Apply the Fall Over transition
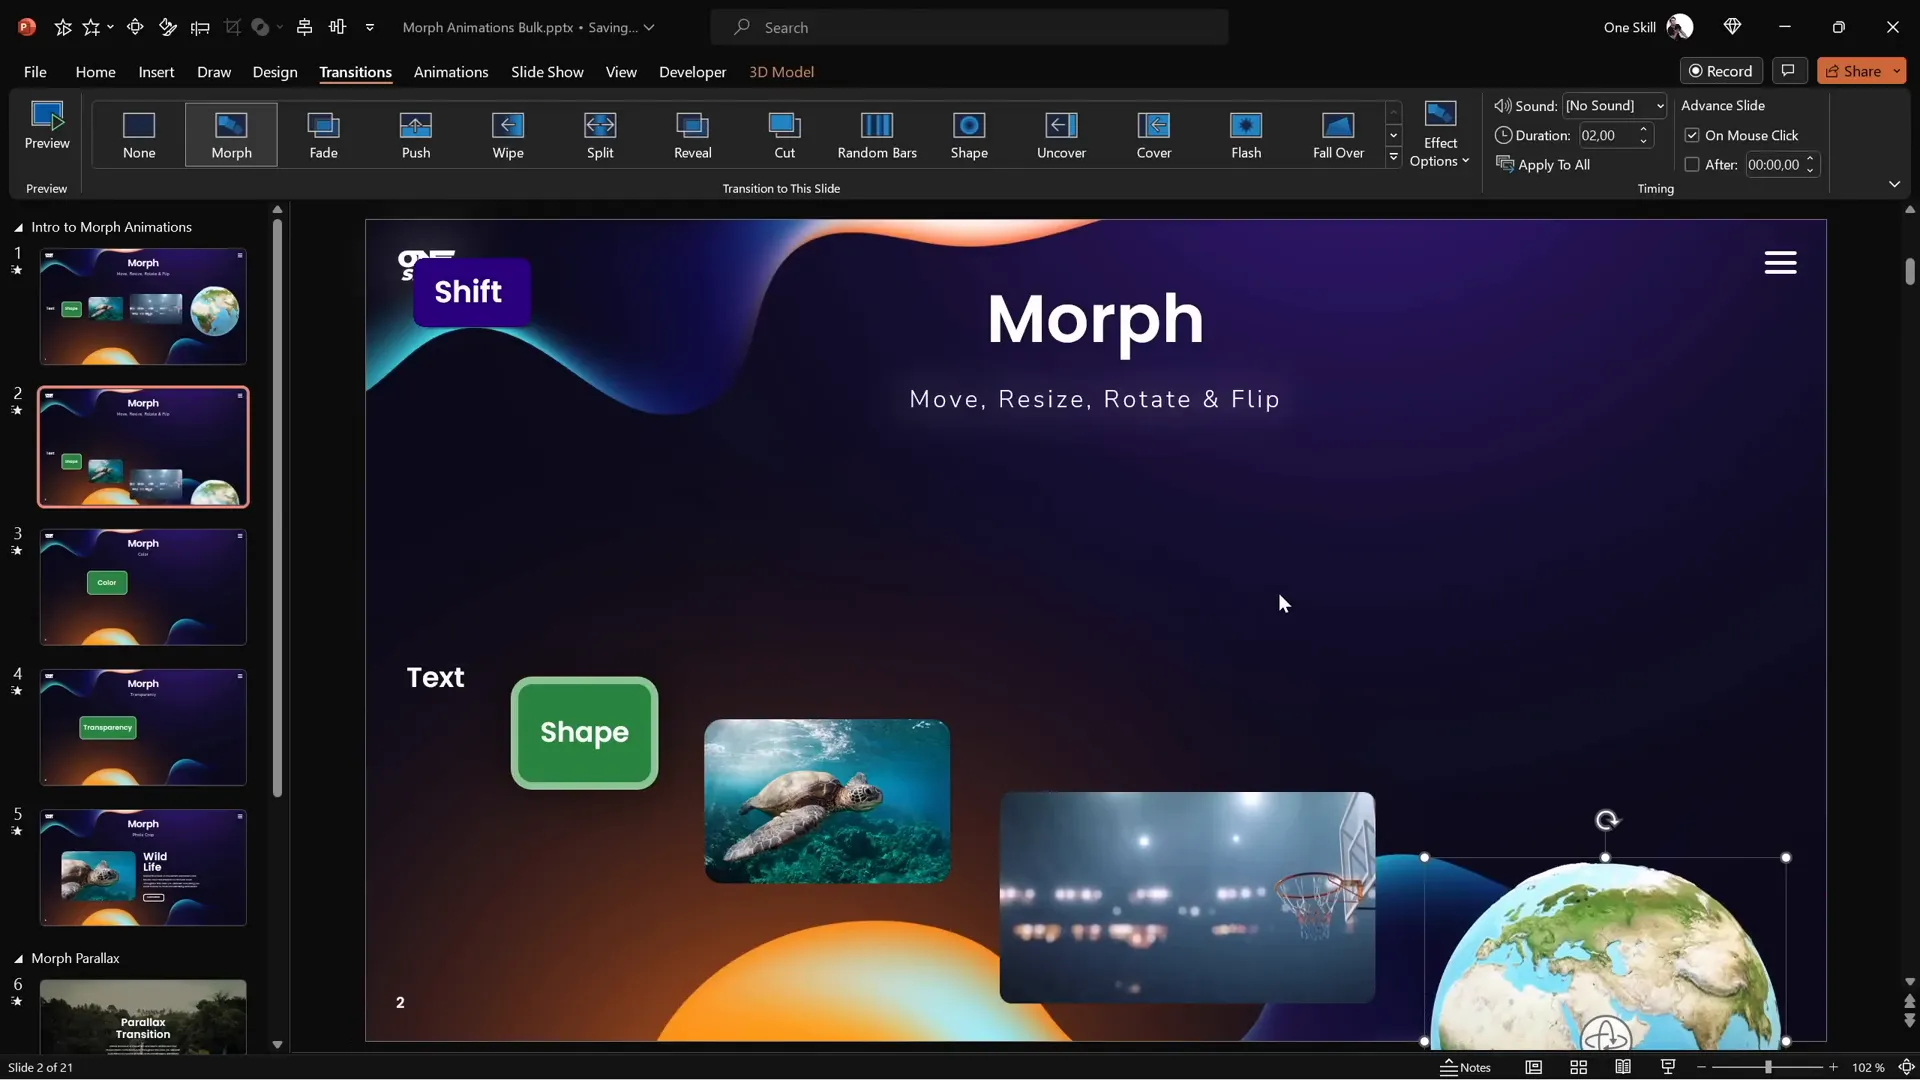1920x1080 pixels. 1338,134
